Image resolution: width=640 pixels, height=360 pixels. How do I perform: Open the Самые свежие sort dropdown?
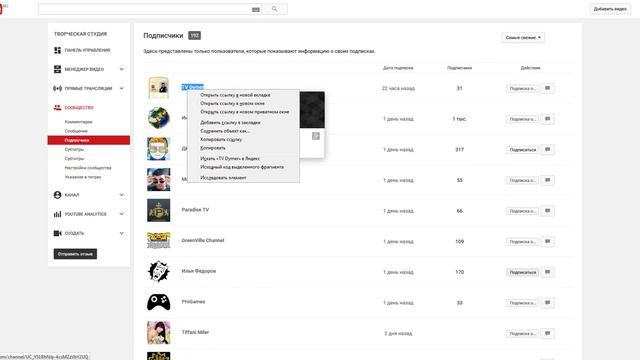[x=523, y=38]
